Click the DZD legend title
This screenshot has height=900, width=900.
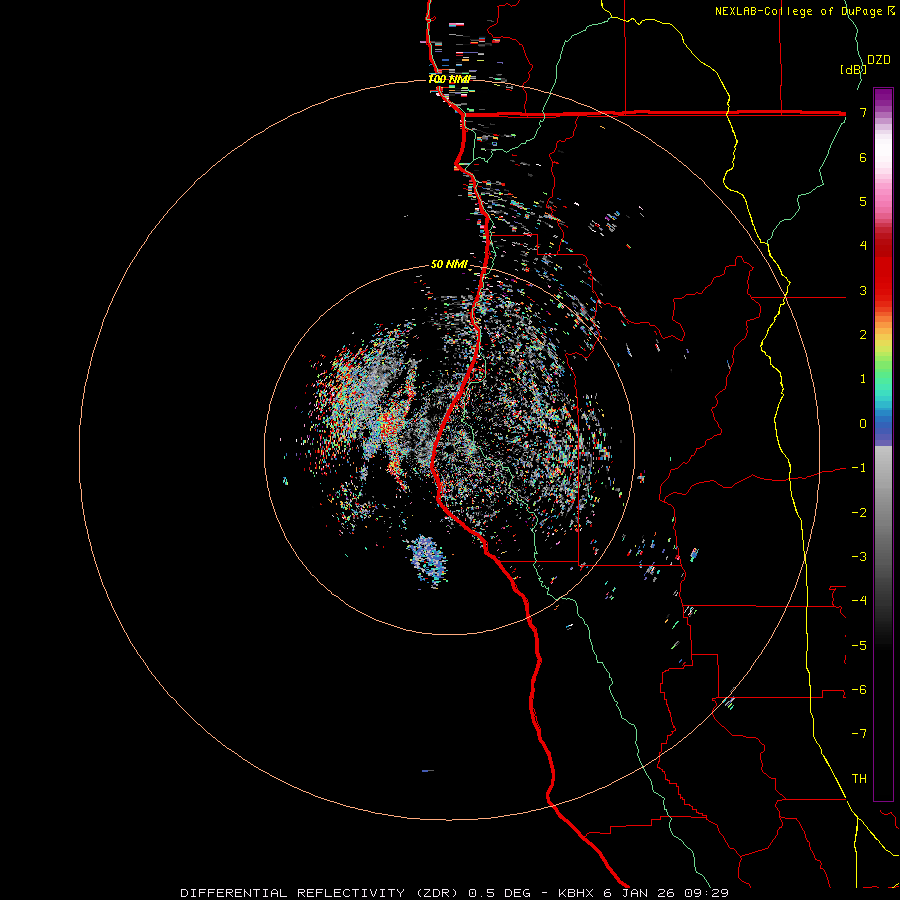(x=879, y=60)
